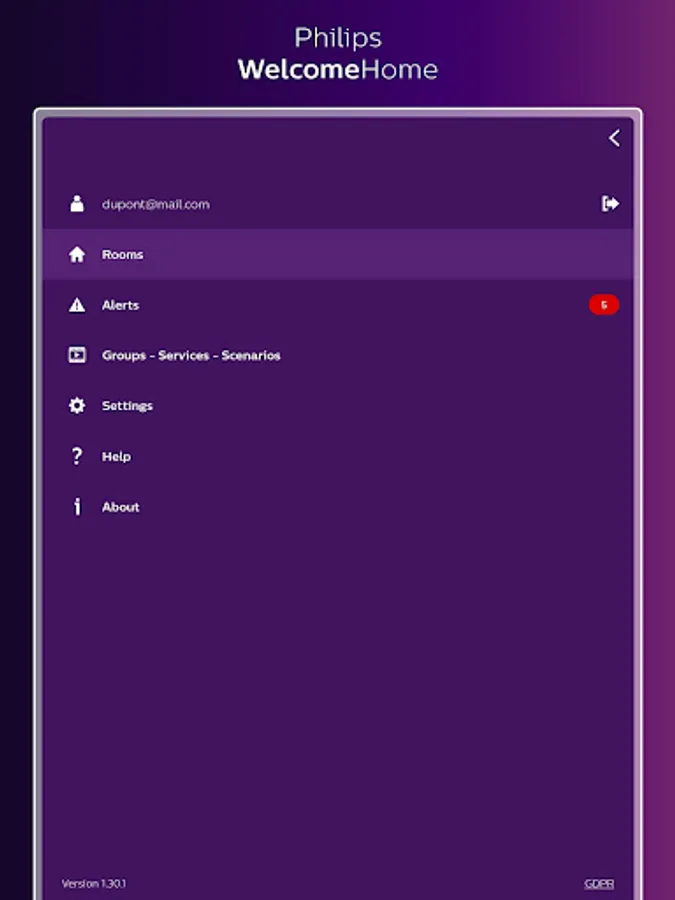Click the info About icon

77,506
